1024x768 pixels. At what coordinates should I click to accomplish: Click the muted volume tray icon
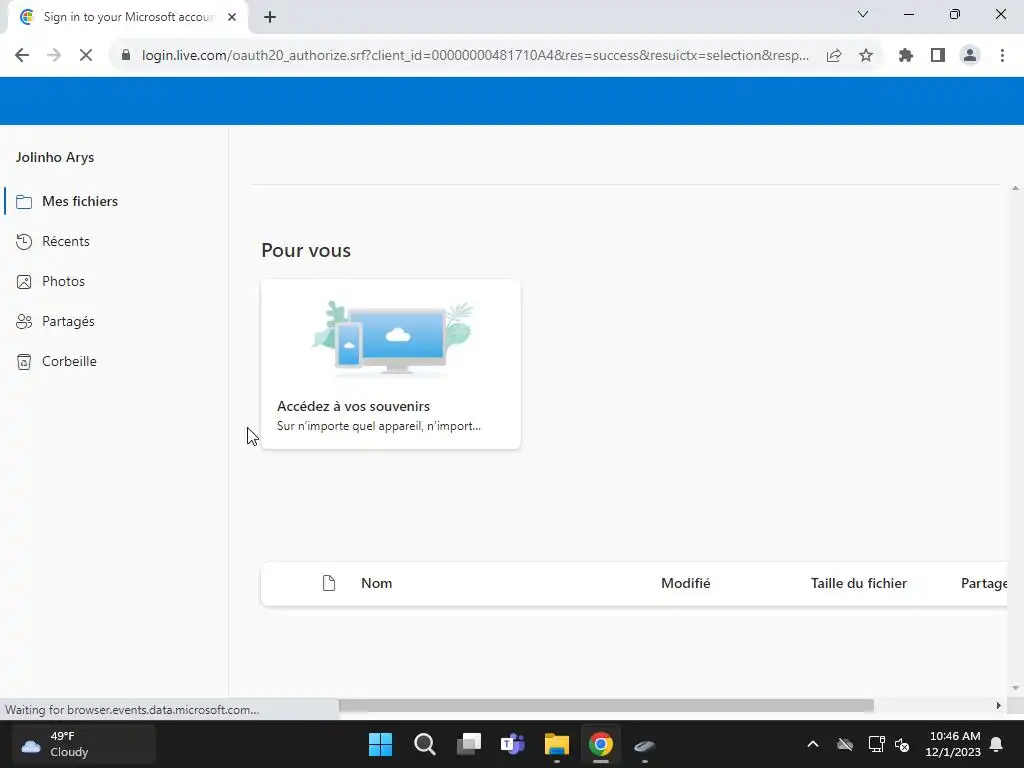tap(903, 744)
